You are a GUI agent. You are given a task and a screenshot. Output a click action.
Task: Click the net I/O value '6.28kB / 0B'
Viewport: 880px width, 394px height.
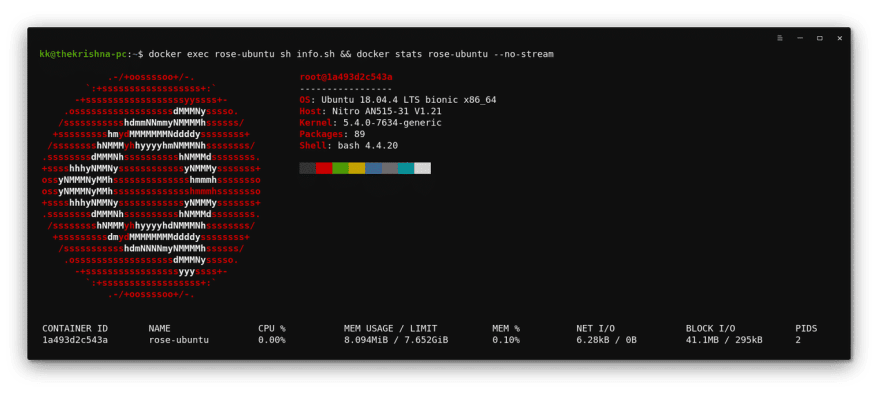click(x=606, y=340)
